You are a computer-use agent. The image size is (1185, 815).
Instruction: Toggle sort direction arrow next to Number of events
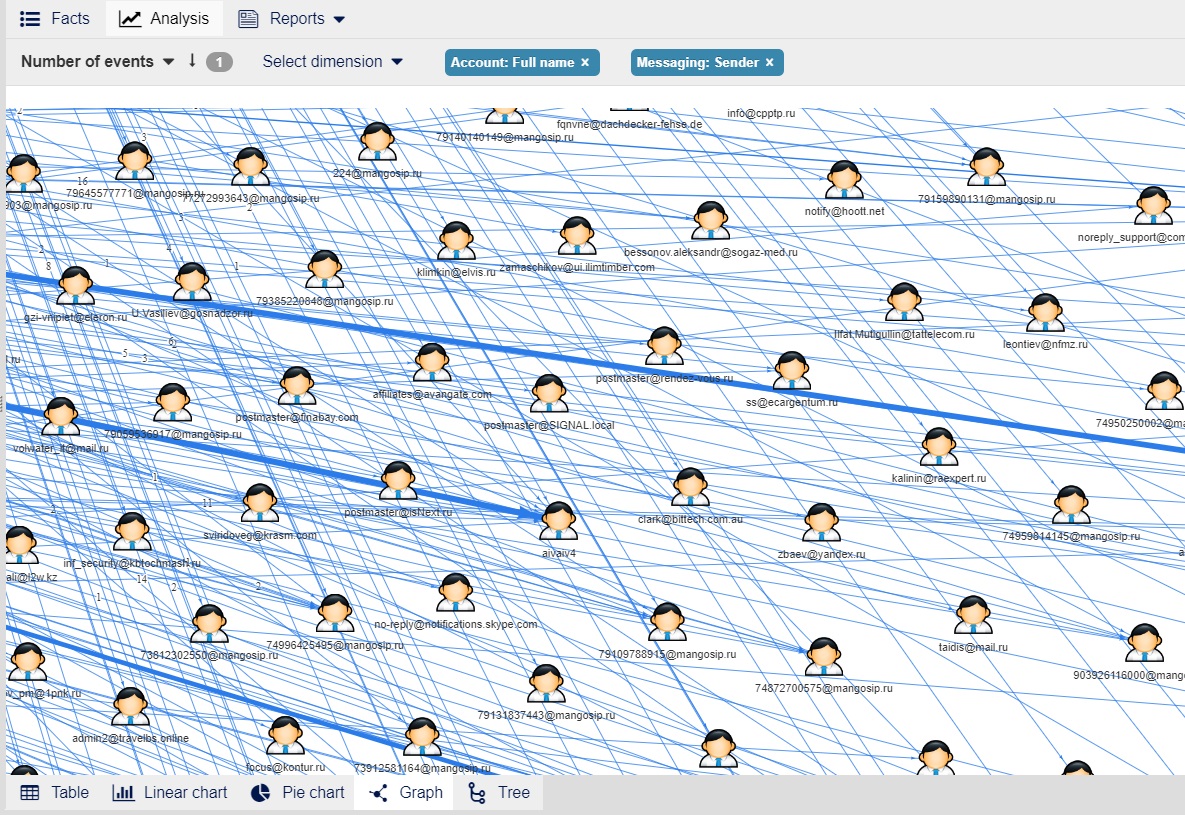[x=192, y=61]
